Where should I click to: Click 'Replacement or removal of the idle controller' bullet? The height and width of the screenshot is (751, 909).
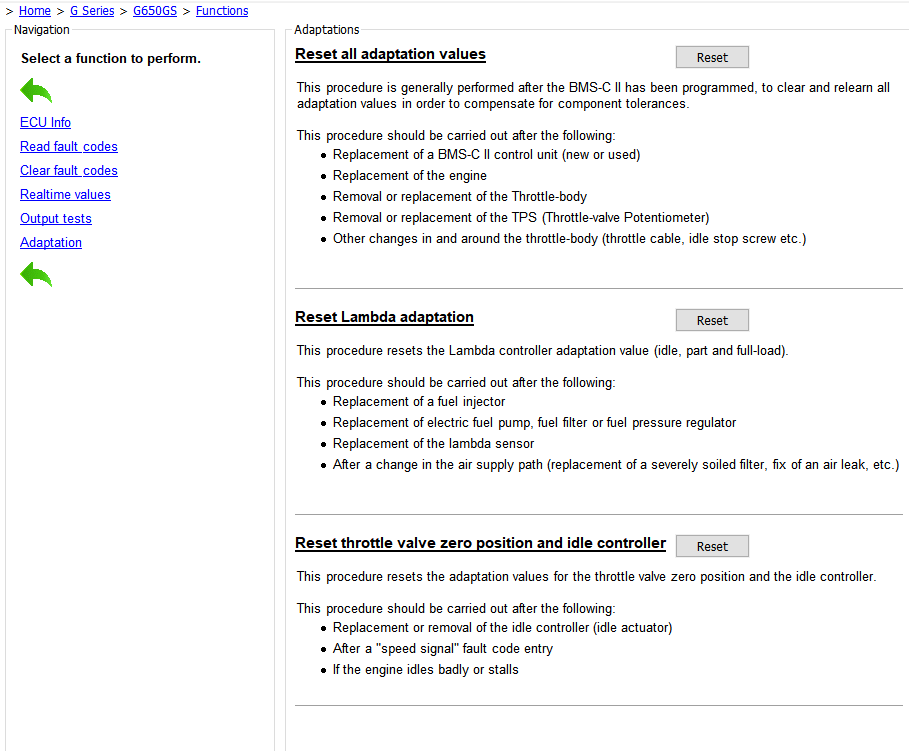click(503, 628)
